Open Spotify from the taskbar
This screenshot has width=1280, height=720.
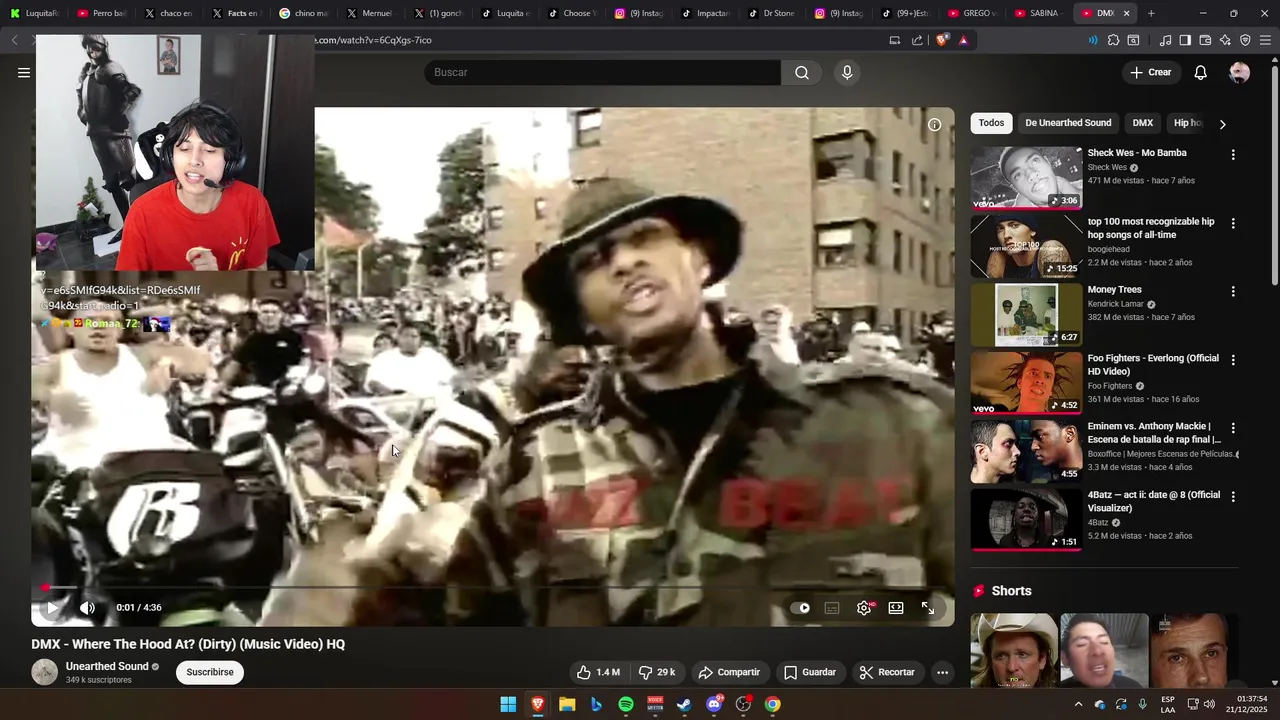[626, 704]
